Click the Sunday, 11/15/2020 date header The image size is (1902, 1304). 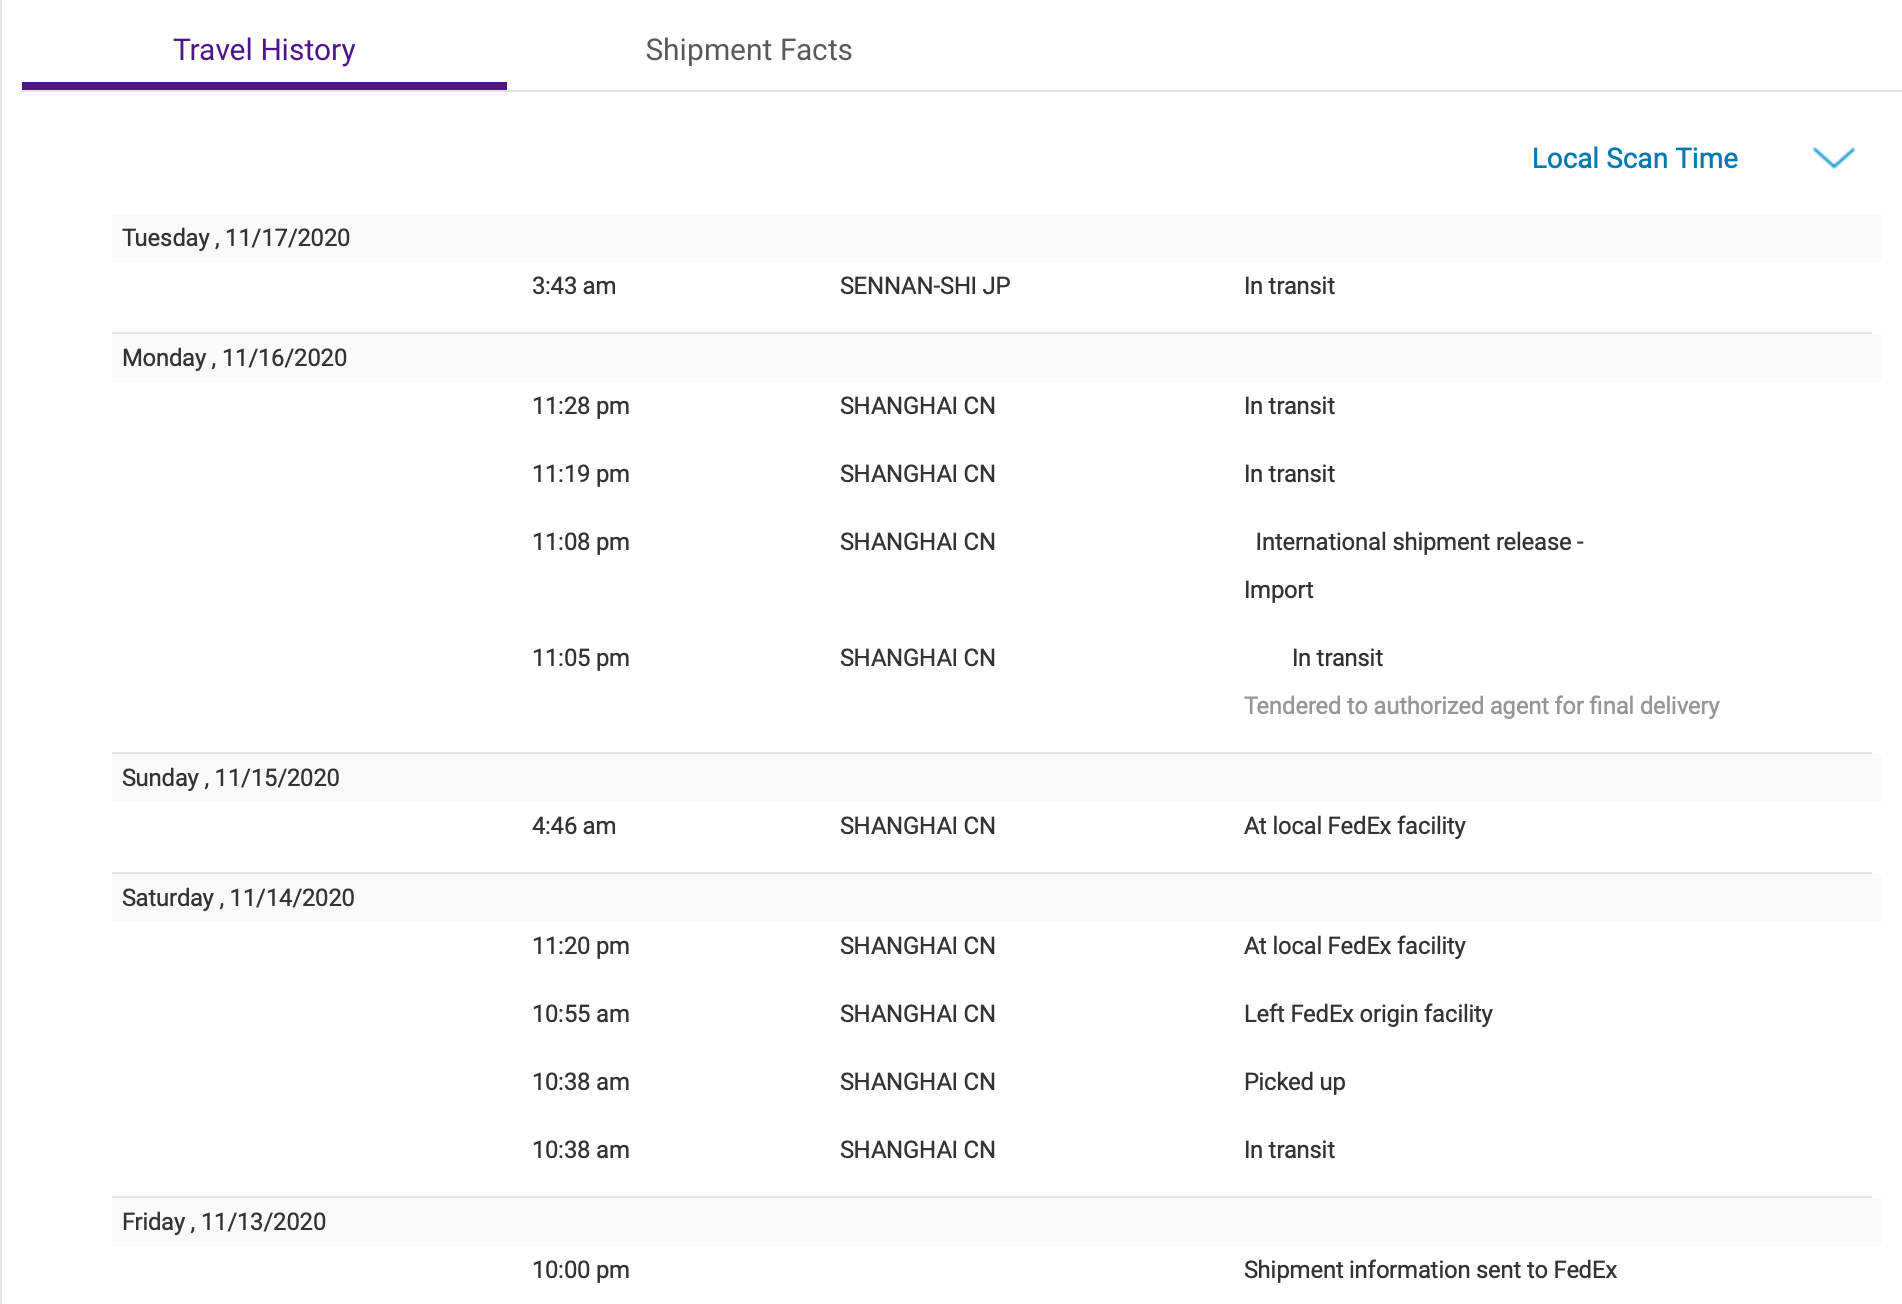click(231, 778)
